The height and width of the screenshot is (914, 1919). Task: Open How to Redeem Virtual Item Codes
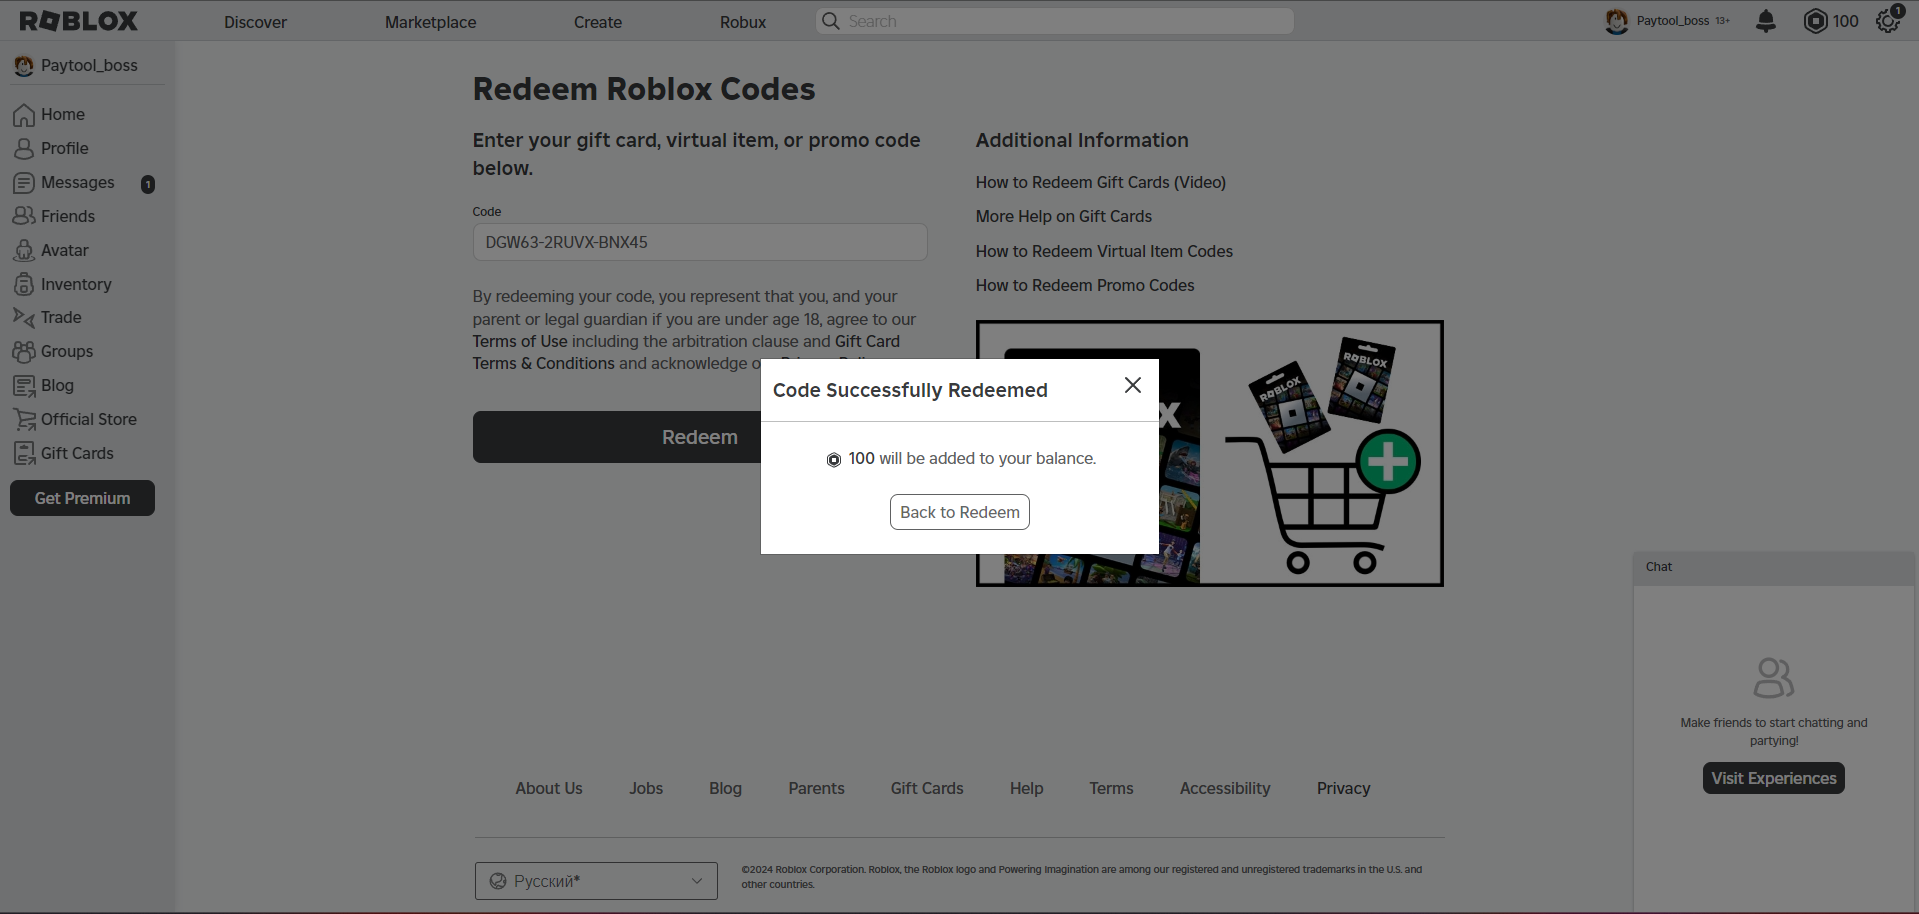1104,251
